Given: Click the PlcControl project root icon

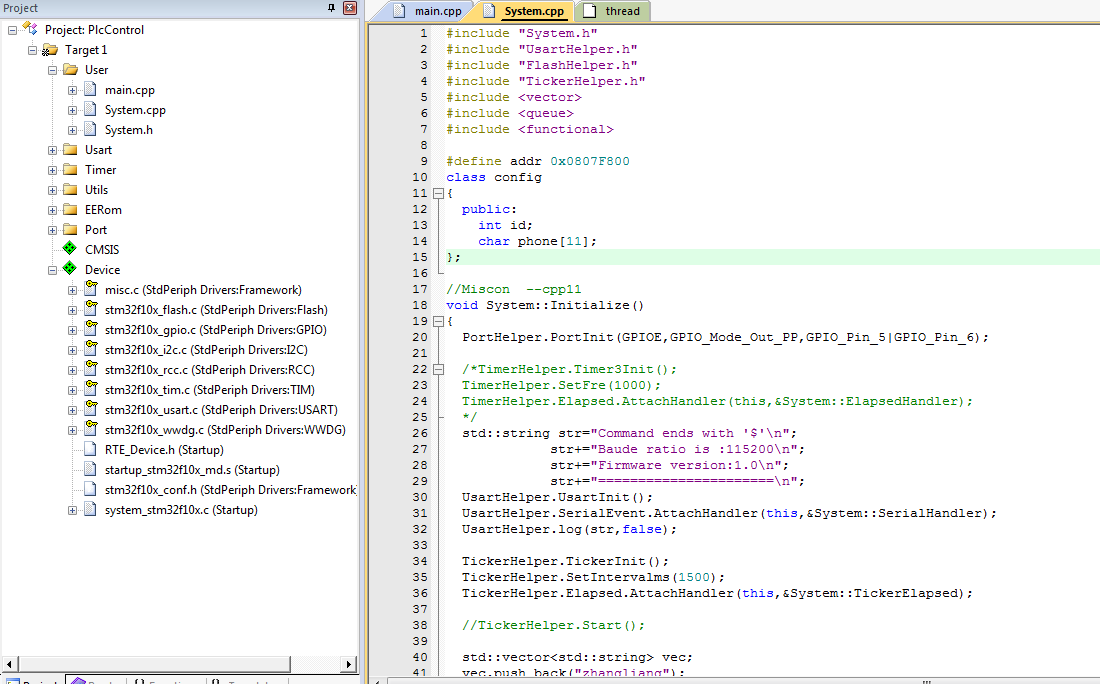Looking at the screenshot, I should pos(30,29).
